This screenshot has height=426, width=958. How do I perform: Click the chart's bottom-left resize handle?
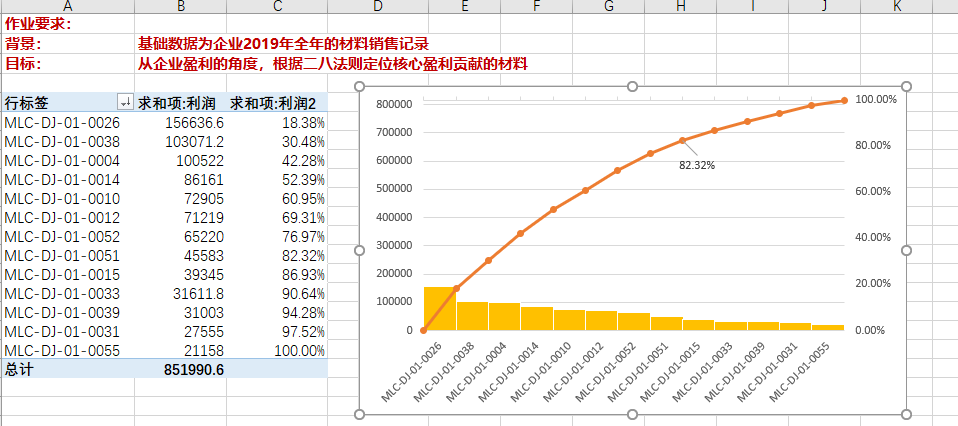pyautogui.click(x=359, y=414)
